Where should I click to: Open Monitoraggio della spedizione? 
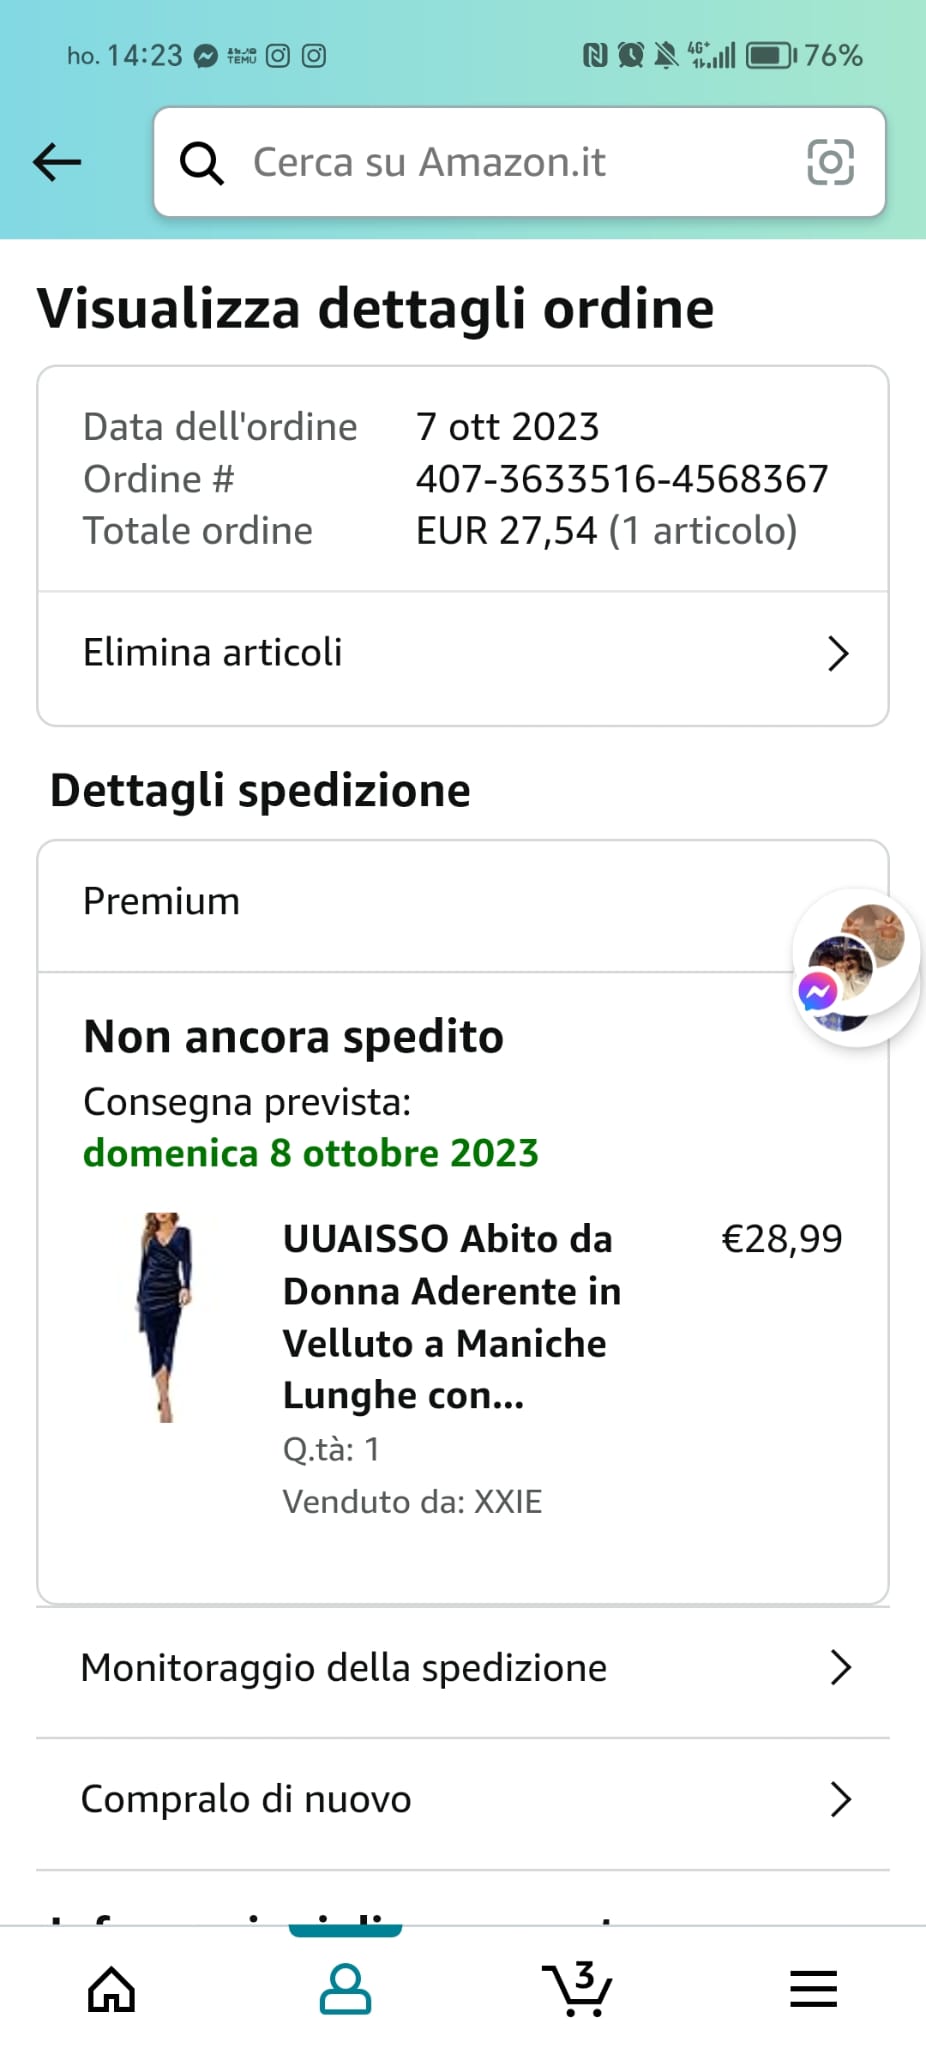tap(344, 1668)
